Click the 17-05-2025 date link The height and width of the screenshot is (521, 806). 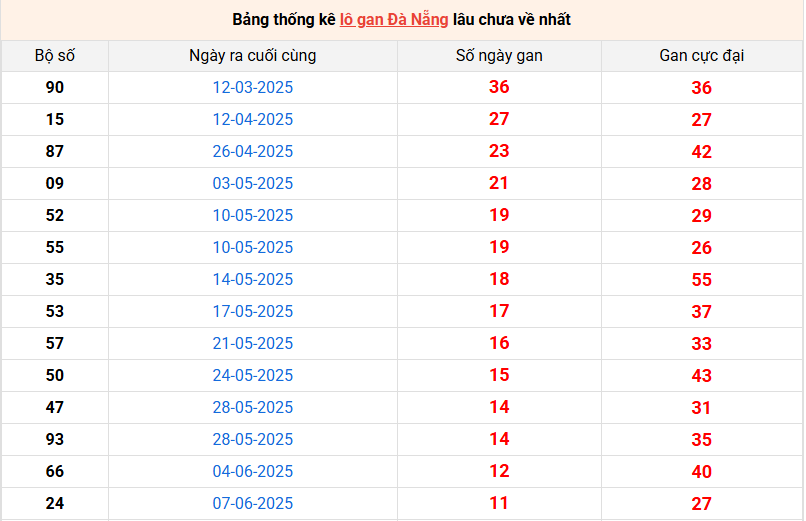(253, 312)
